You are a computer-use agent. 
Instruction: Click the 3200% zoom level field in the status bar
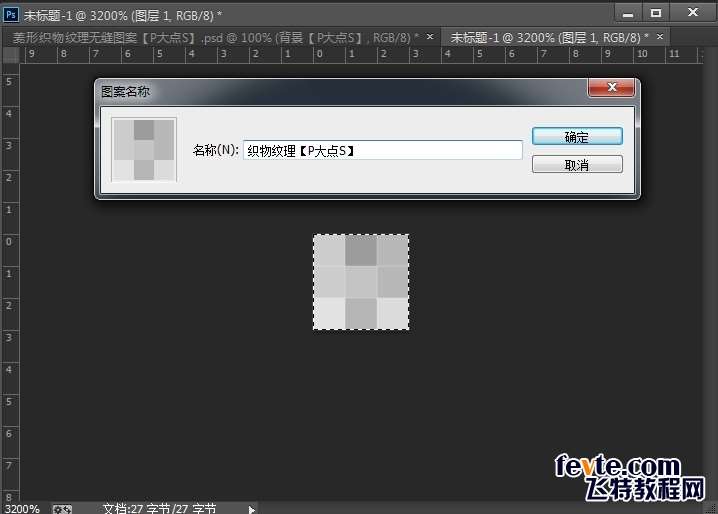click(22, 509)
